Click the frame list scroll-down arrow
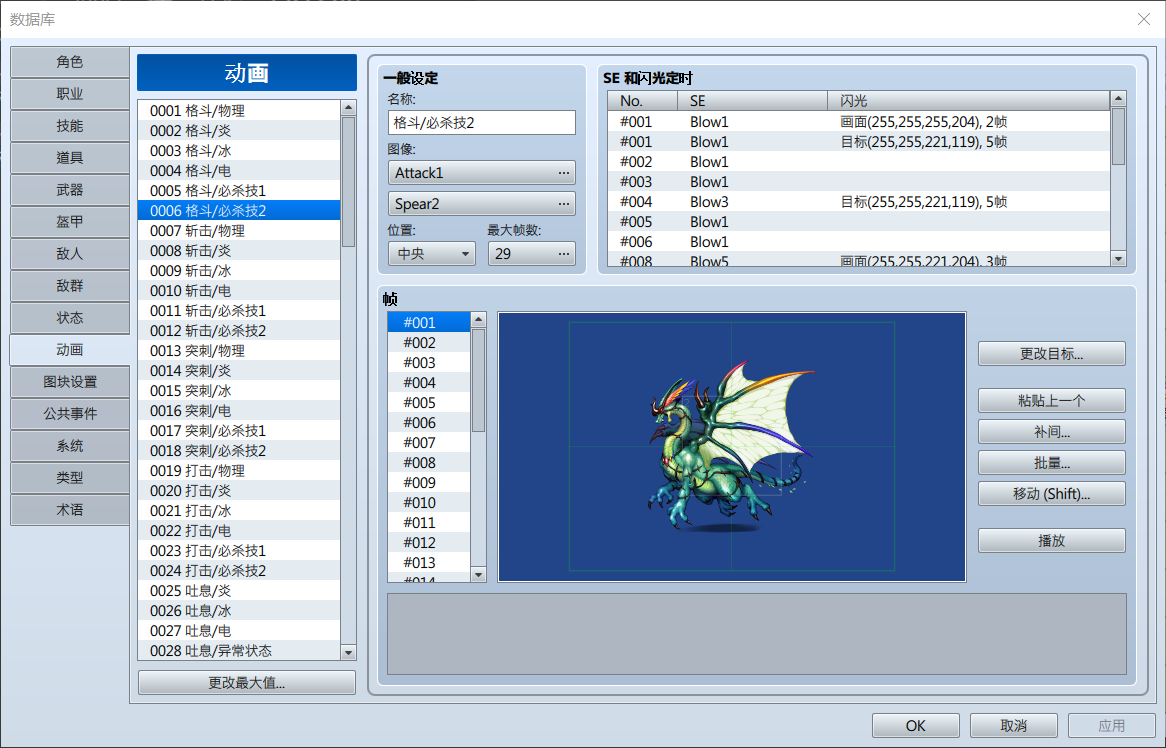1166x748 pixels. point(478,574)
